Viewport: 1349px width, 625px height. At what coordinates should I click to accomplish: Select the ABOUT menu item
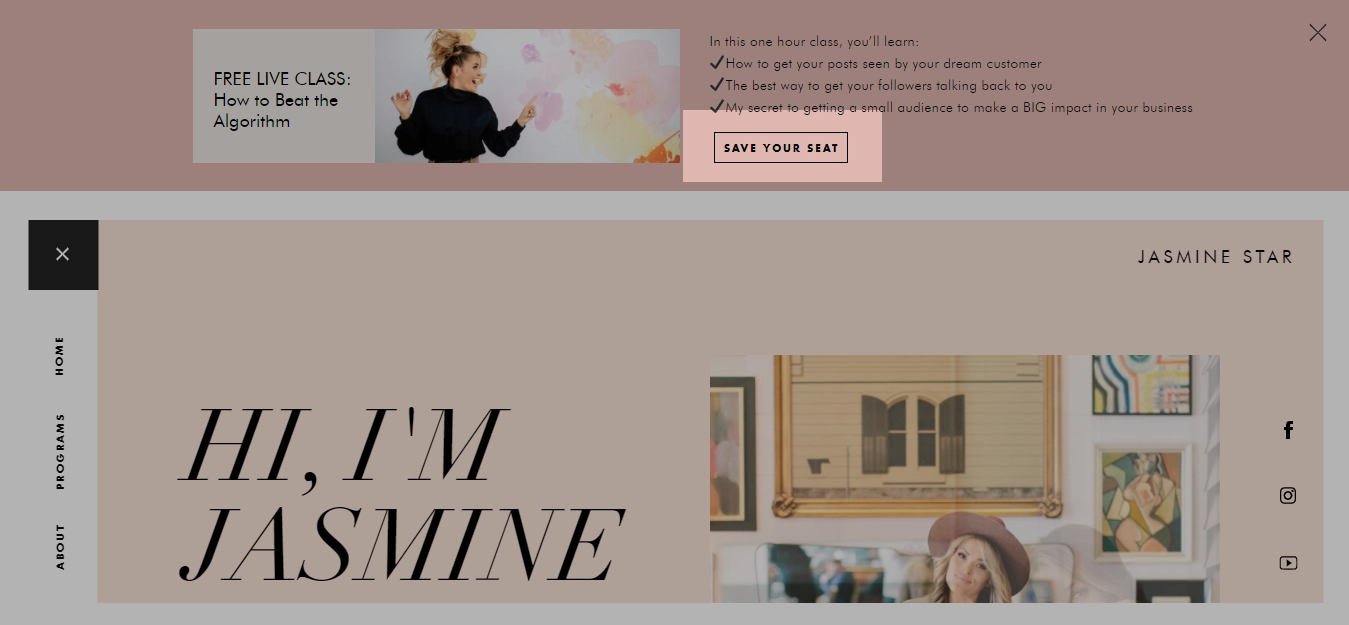tap(59, 547)
